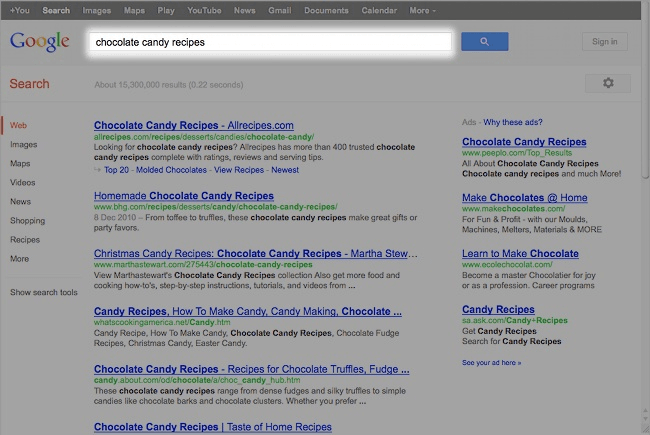Open the More dropdown in top bar
Screen dimensions: 650x435
click(x=422, y=10)
